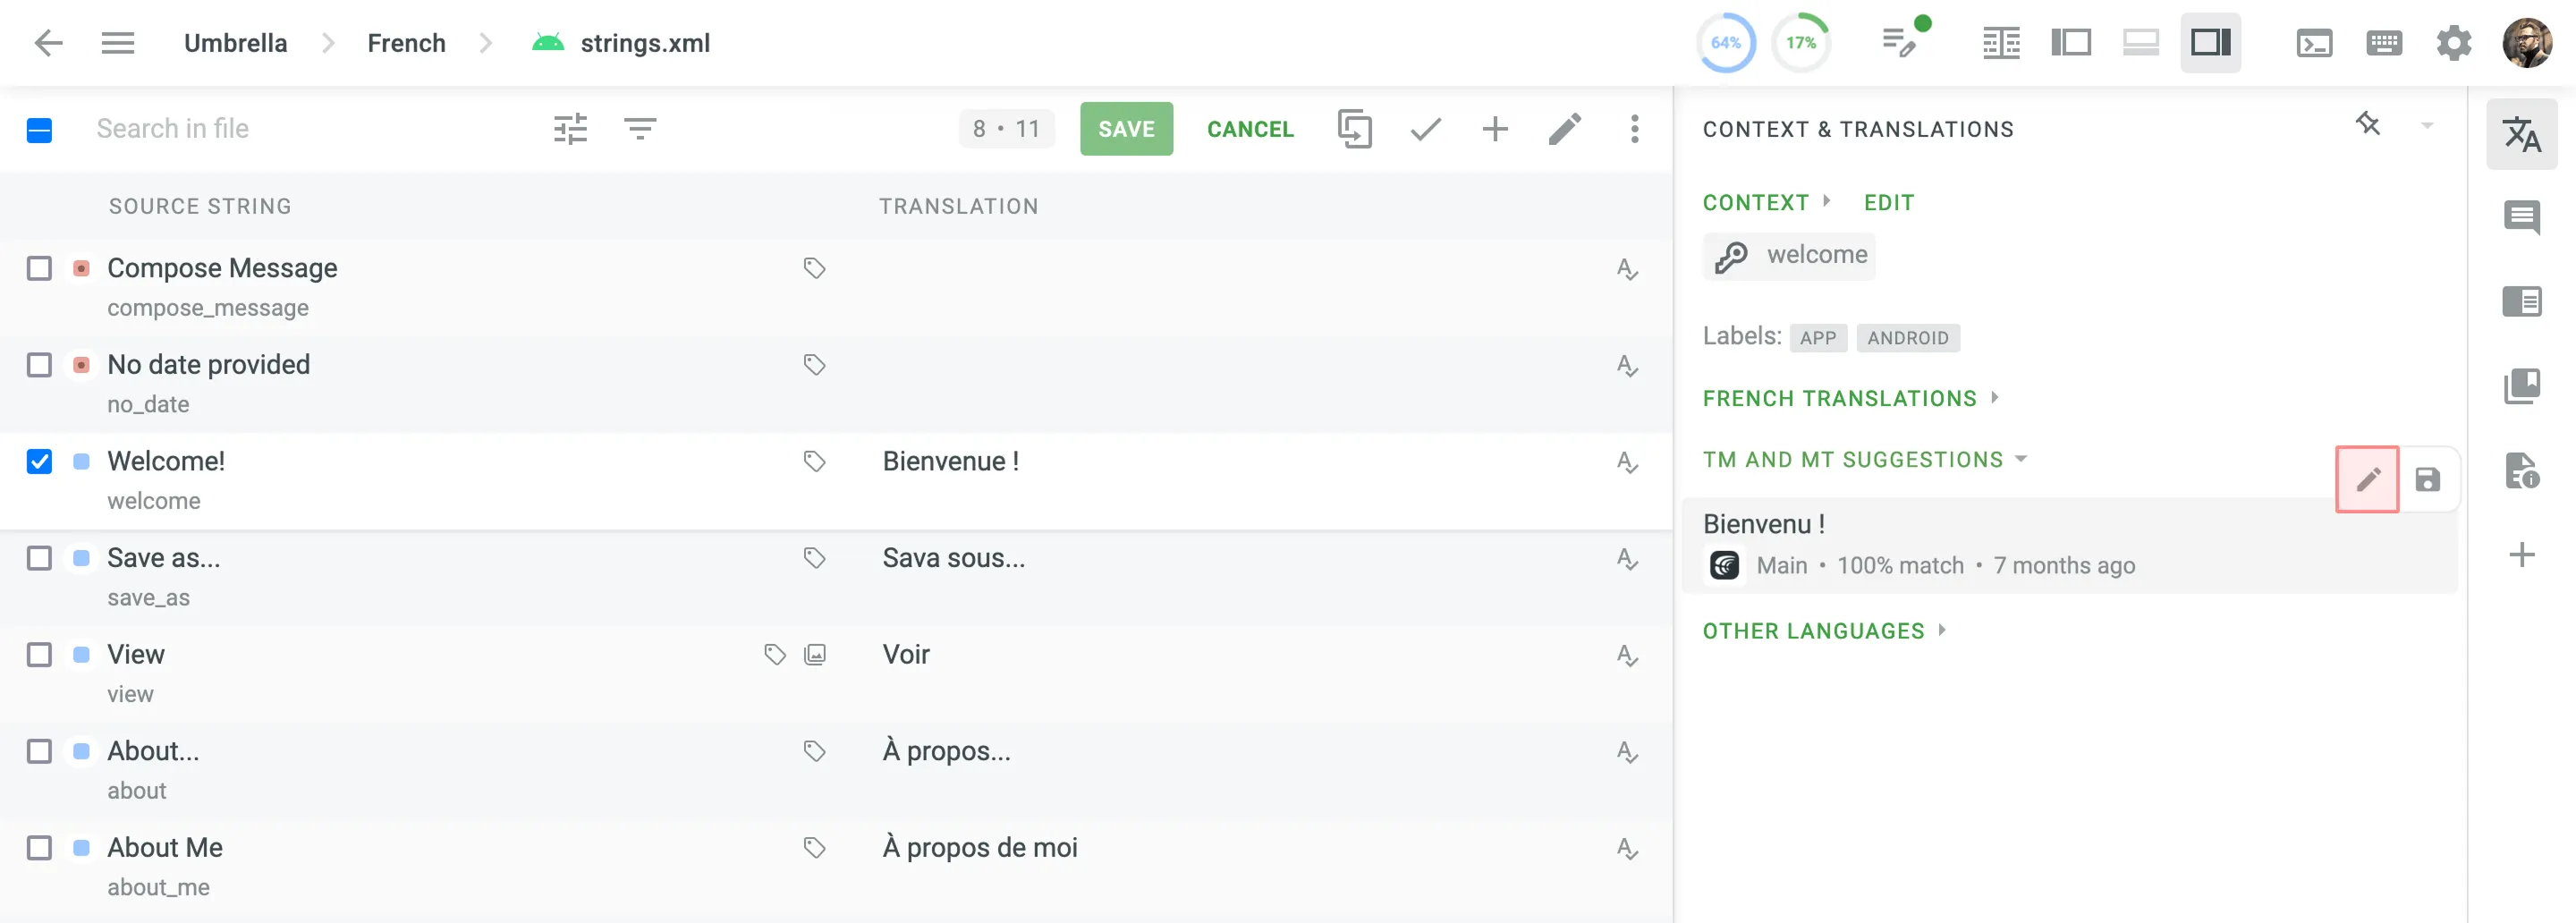Viewport: 2576px width, 923px height.
Task: Approve selected strings with checkmark icon
Action: [1425, 129]
